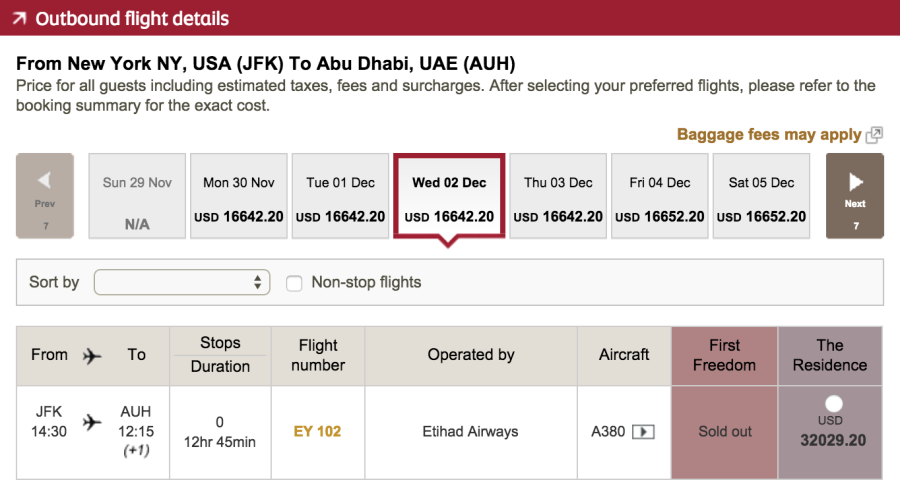Choose Thu 03 Dec date tab
The height and width of the screenshot is (480, 900).
558,196
